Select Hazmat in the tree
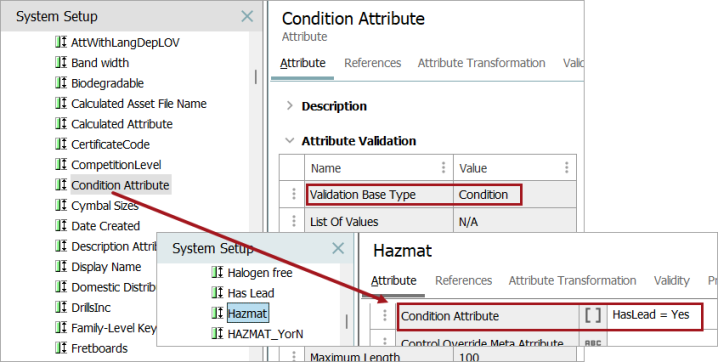The image size is (718, 362). [x=247, y=314]
